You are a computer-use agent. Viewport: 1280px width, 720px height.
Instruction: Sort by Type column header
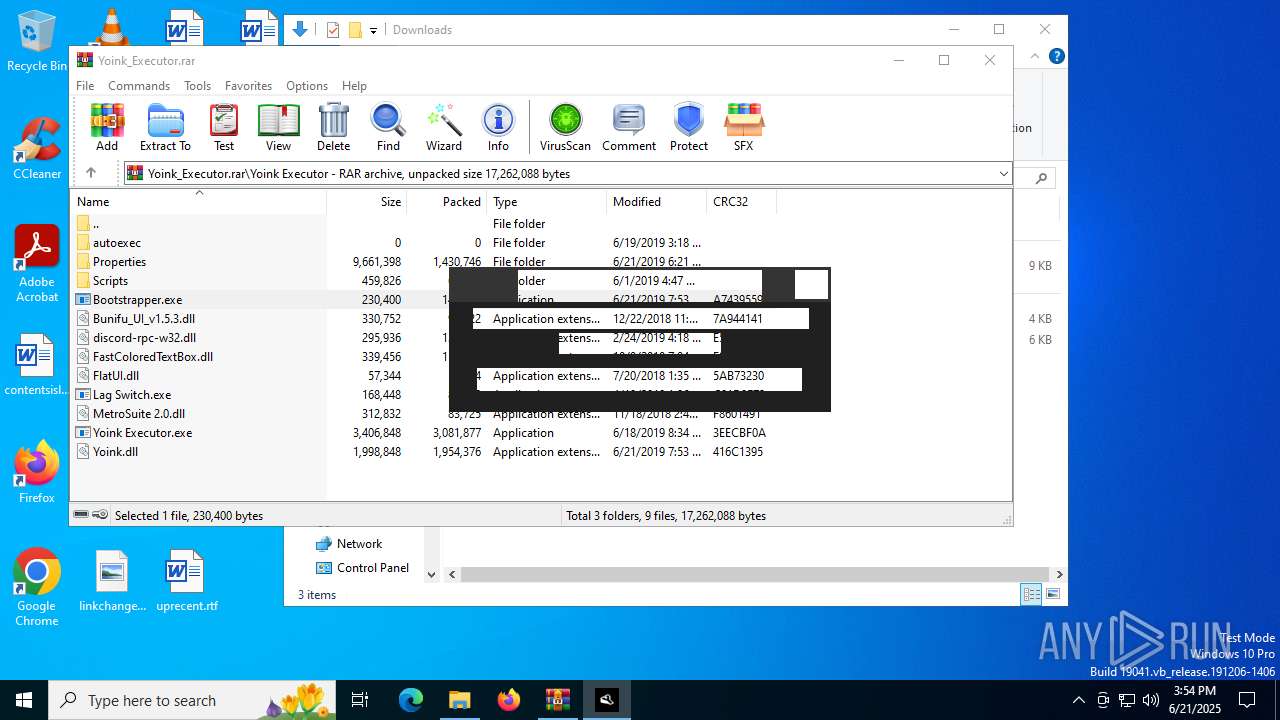click(x=546, y=201)
